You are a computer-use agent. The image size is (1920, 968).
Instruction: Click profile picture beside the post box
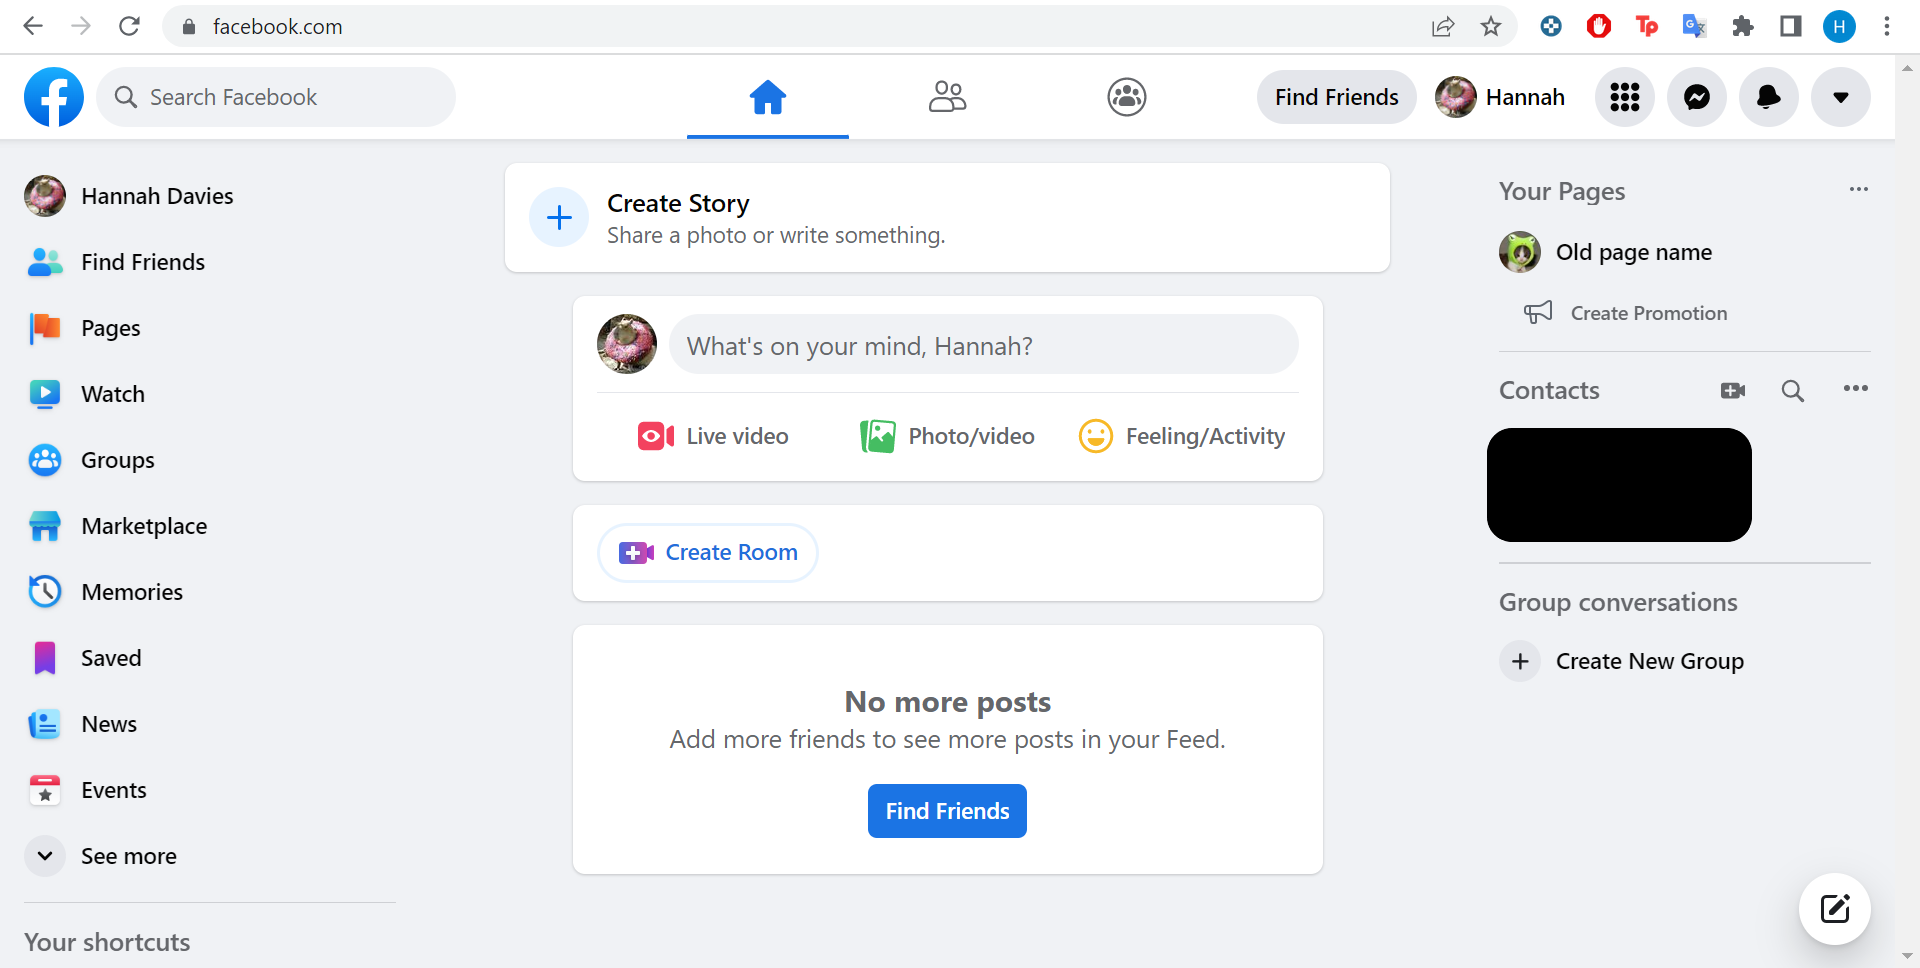pos(627,344)
